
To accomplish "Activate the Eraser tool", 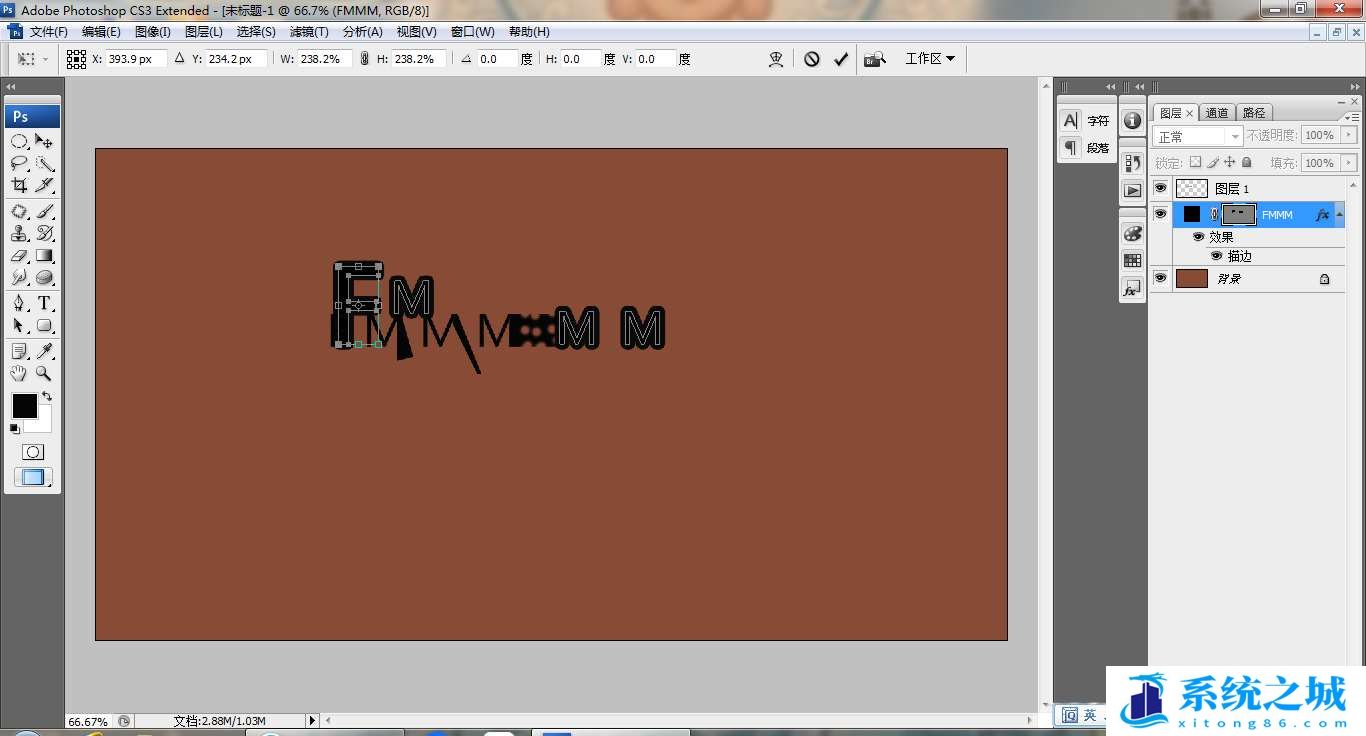I will pyautogui.click(x=19, y=256).
